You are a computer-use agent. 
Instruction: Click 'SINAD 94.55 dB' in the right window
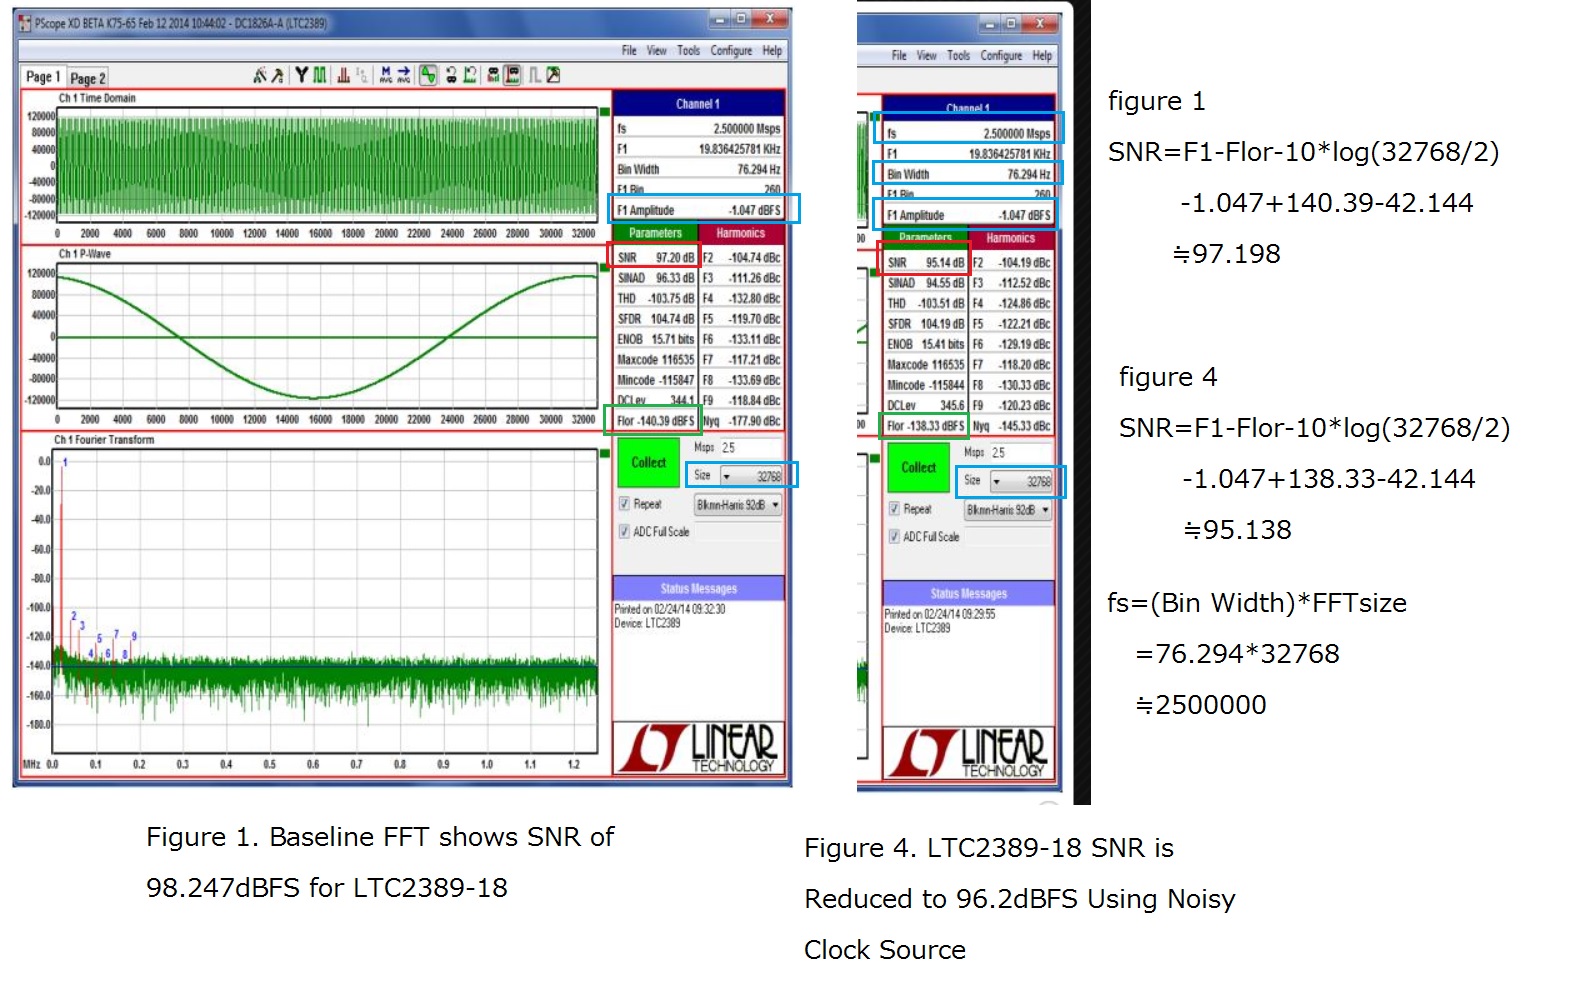[x=925, y=283]
